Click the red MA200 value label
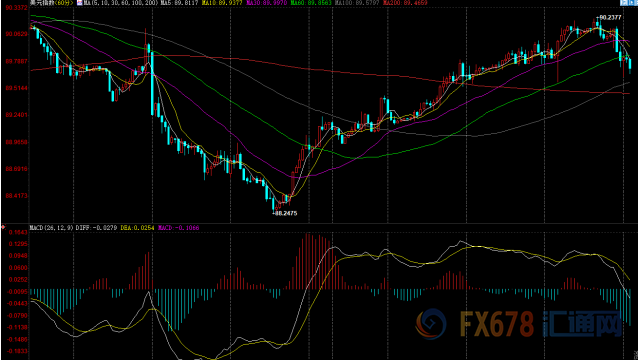 pyautogui.click(x=405, y=3)
